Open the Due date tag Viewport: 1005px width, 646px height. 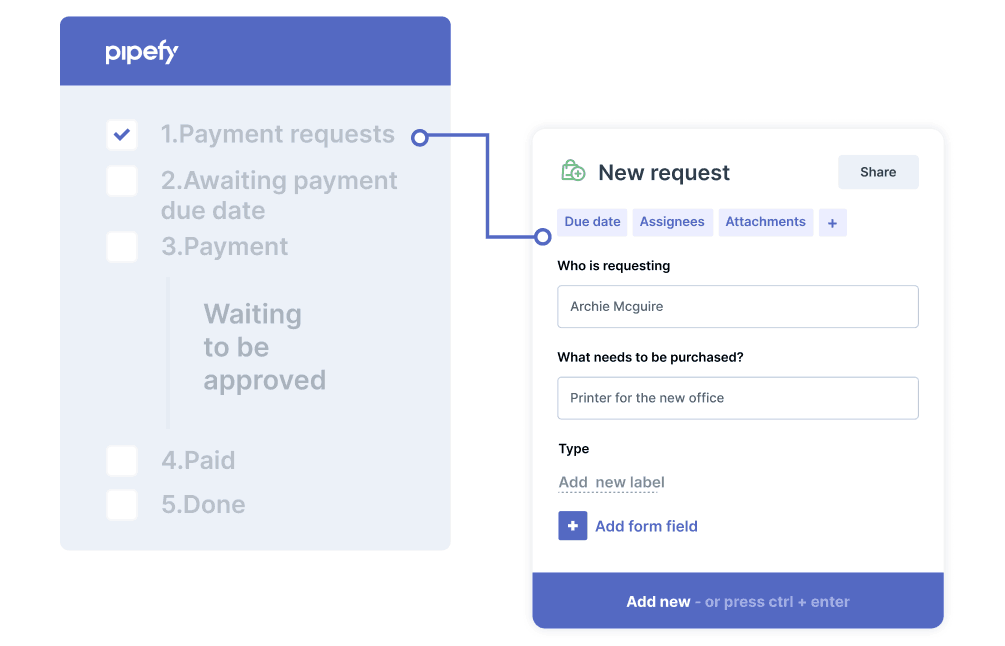[x=592, y=222]
